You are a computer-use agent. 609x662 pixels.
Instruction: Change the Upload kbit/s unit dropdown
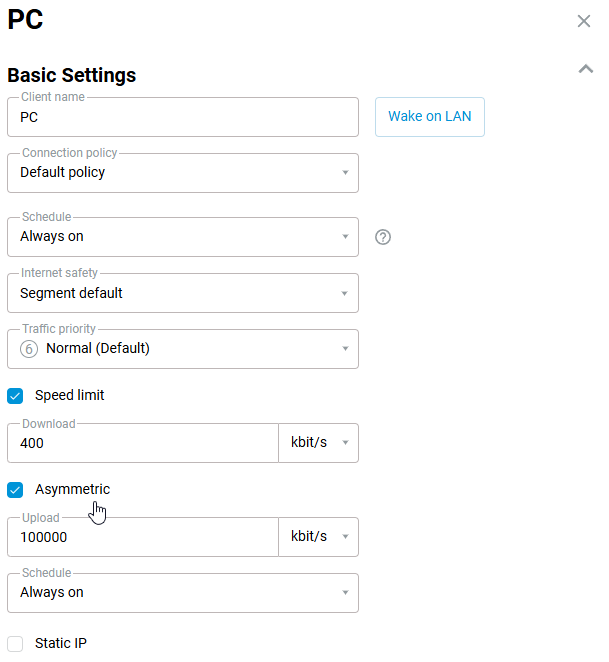point(318,537)
